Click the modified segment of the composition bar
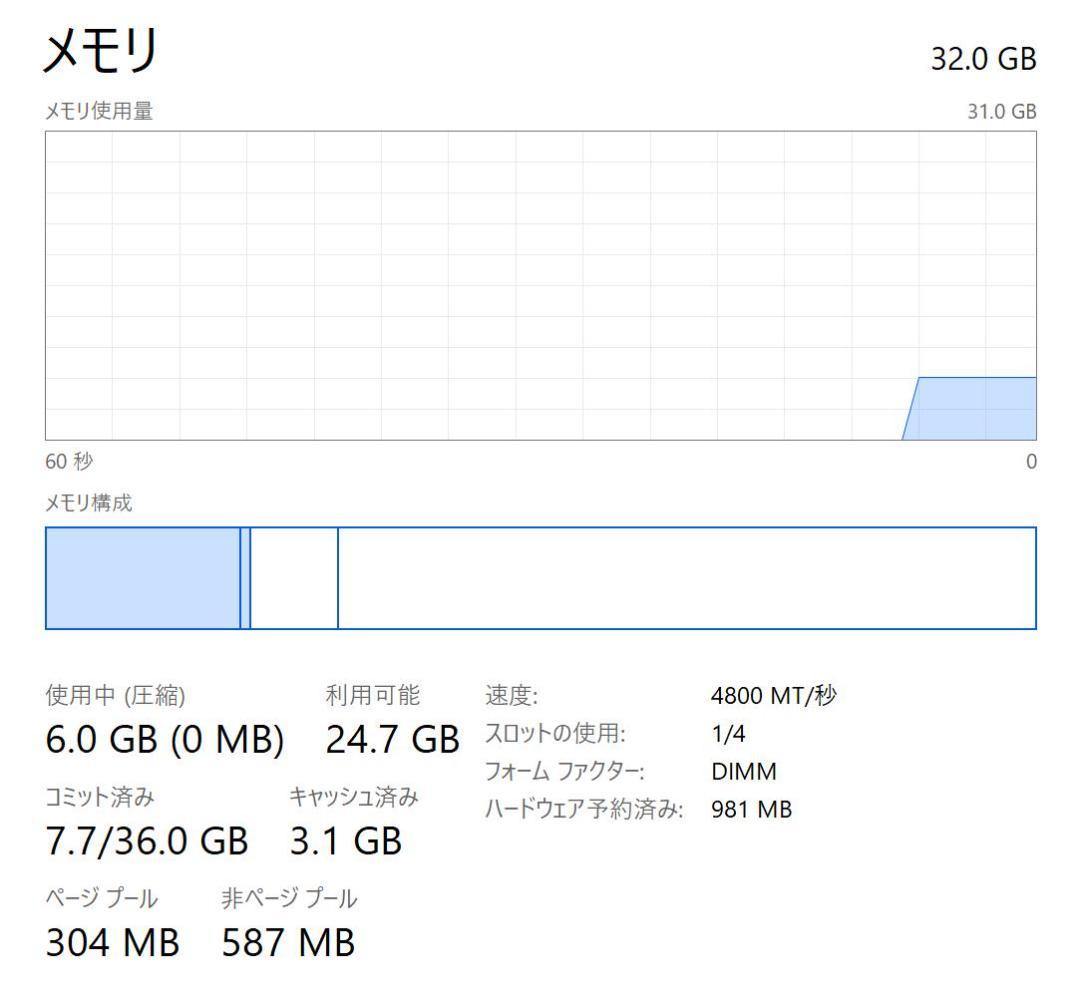 pos(245,578)
